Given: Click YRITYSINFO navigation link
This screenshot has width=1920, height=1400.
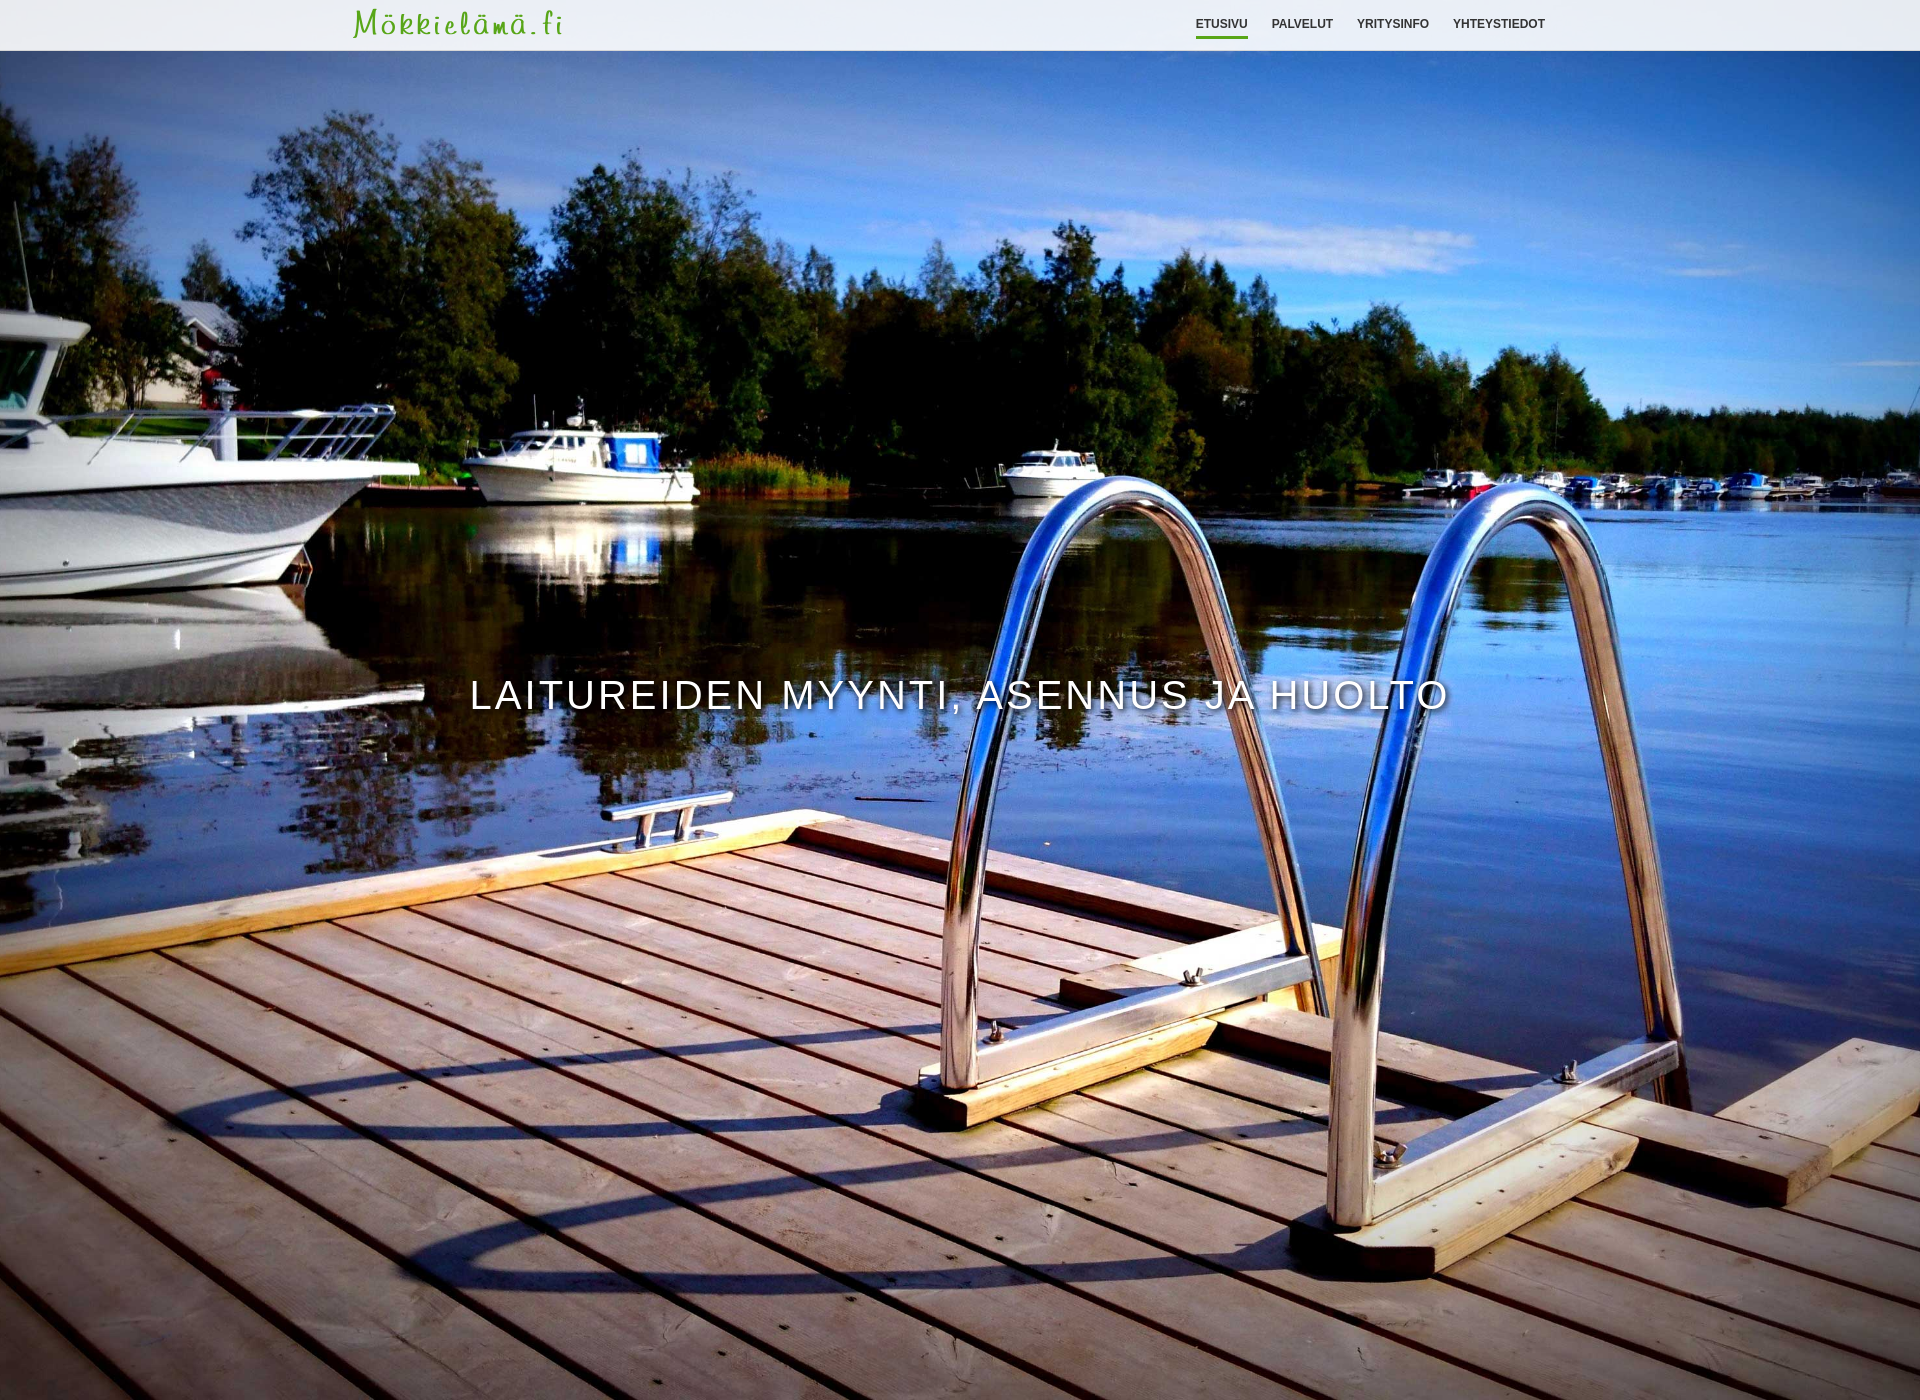Looking at the screenshot, I should point(1392,24).
